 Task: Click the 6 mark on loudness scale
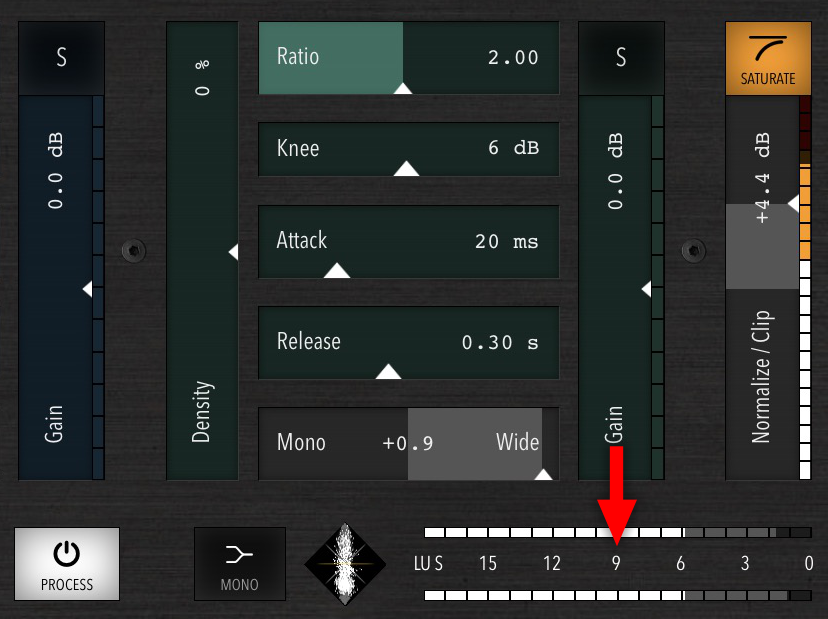681,564
